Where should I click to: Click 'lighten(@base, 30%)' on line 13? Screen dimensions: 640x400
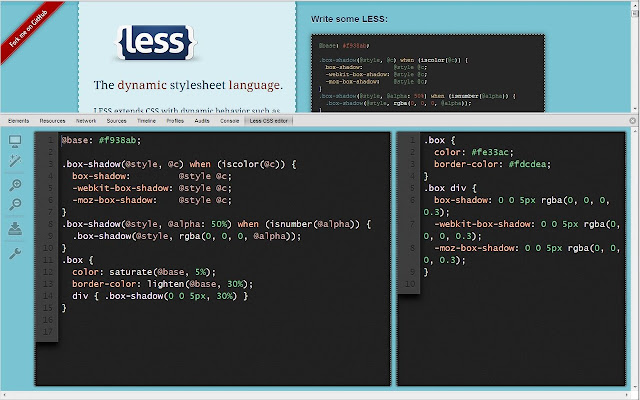point(198,284)
